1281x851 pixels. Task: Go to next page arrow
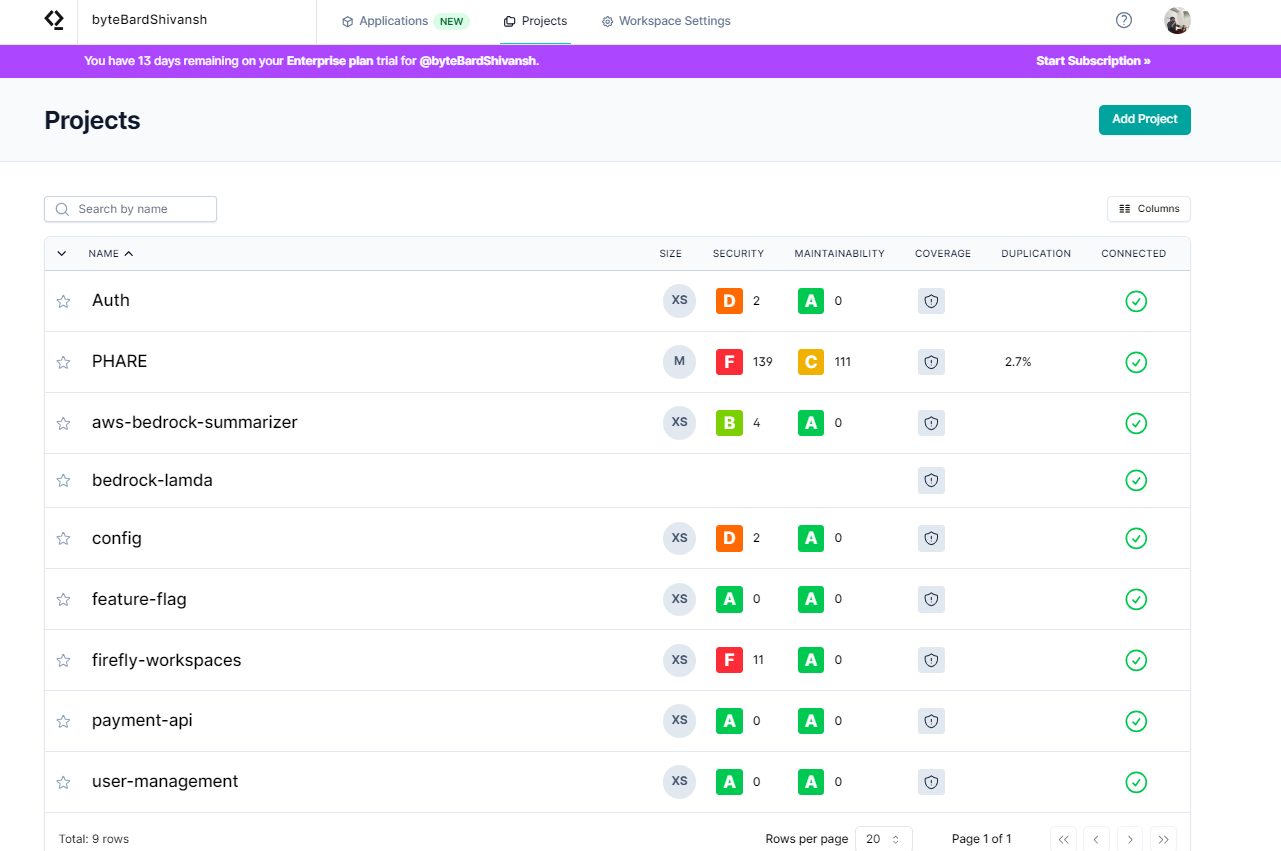(1129, 839)
